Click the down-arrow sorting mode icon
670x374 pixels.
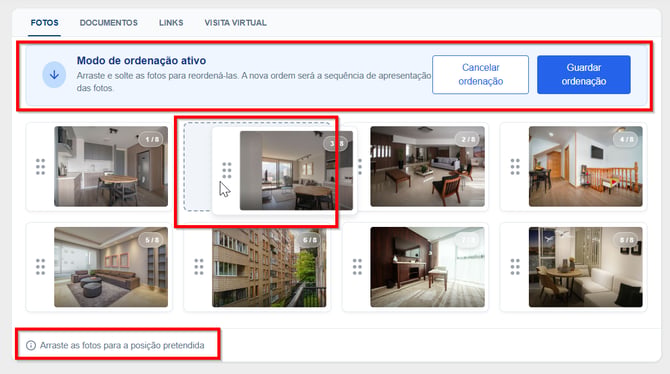coord(54,75)
